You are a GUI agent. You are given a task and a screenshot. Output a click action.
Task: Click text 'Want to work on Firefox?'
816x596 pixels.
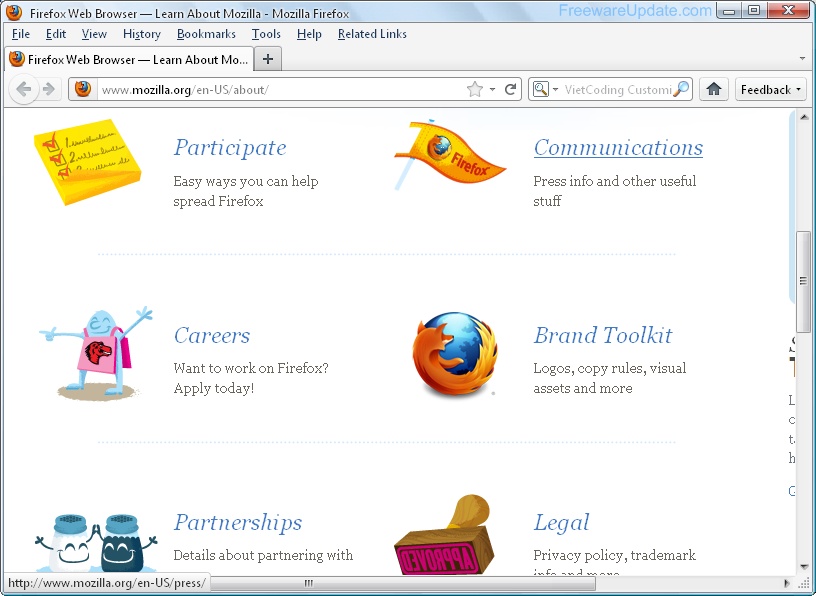251,368
